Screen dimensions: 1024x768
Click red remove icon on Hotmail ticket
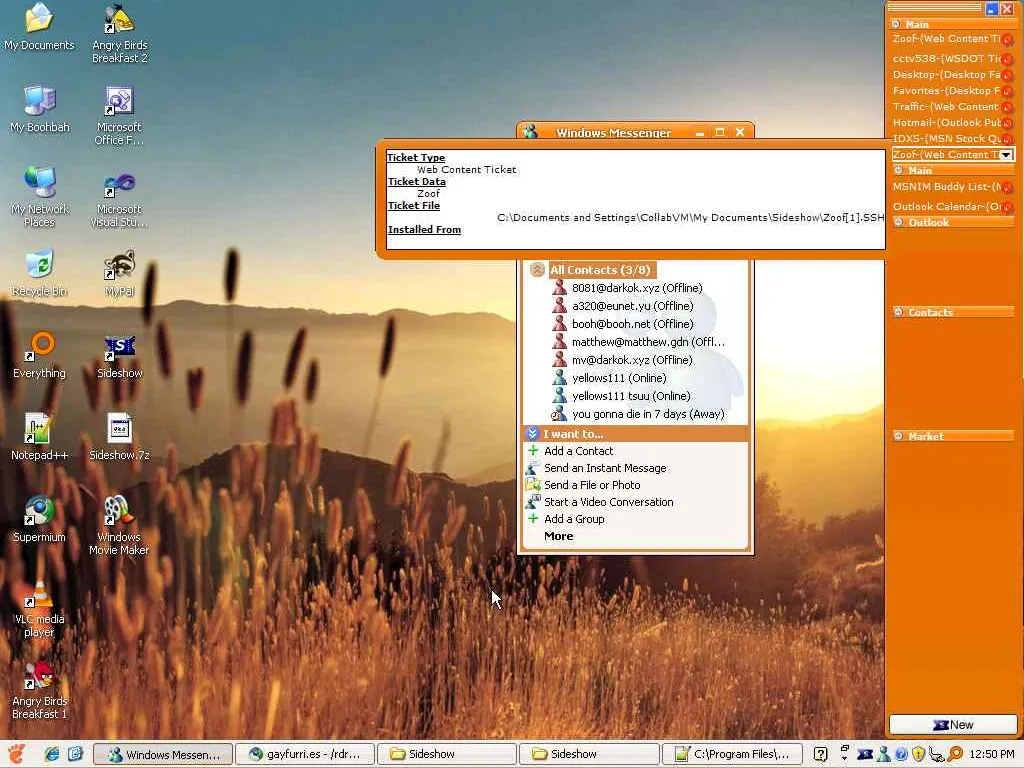tap(1008, 123)
